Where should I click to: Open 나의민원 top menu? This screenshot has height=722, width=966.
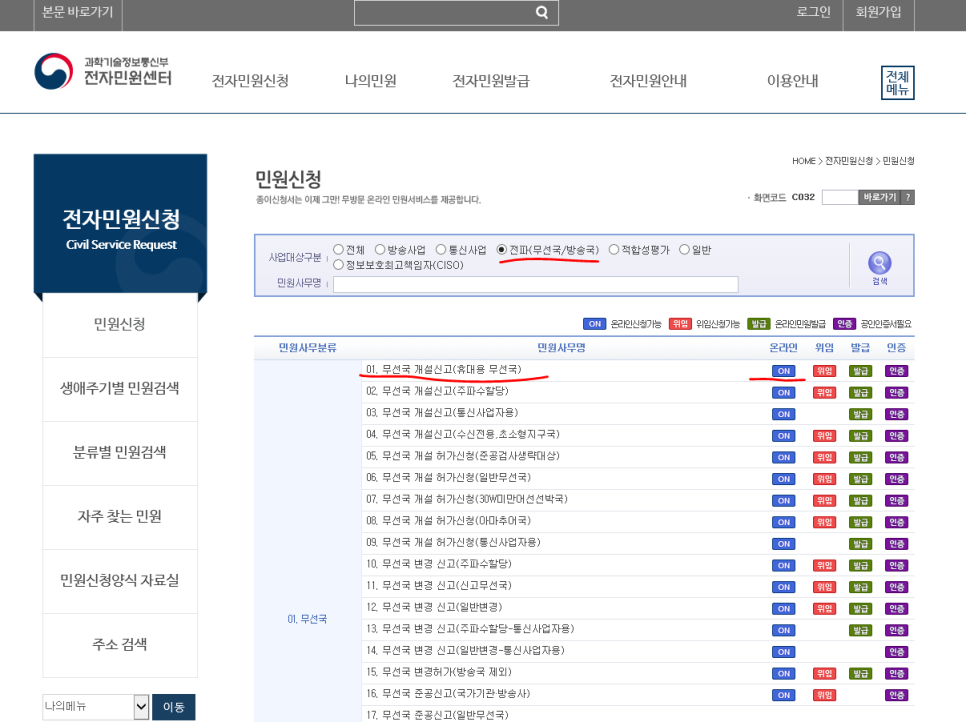[370, 81]
